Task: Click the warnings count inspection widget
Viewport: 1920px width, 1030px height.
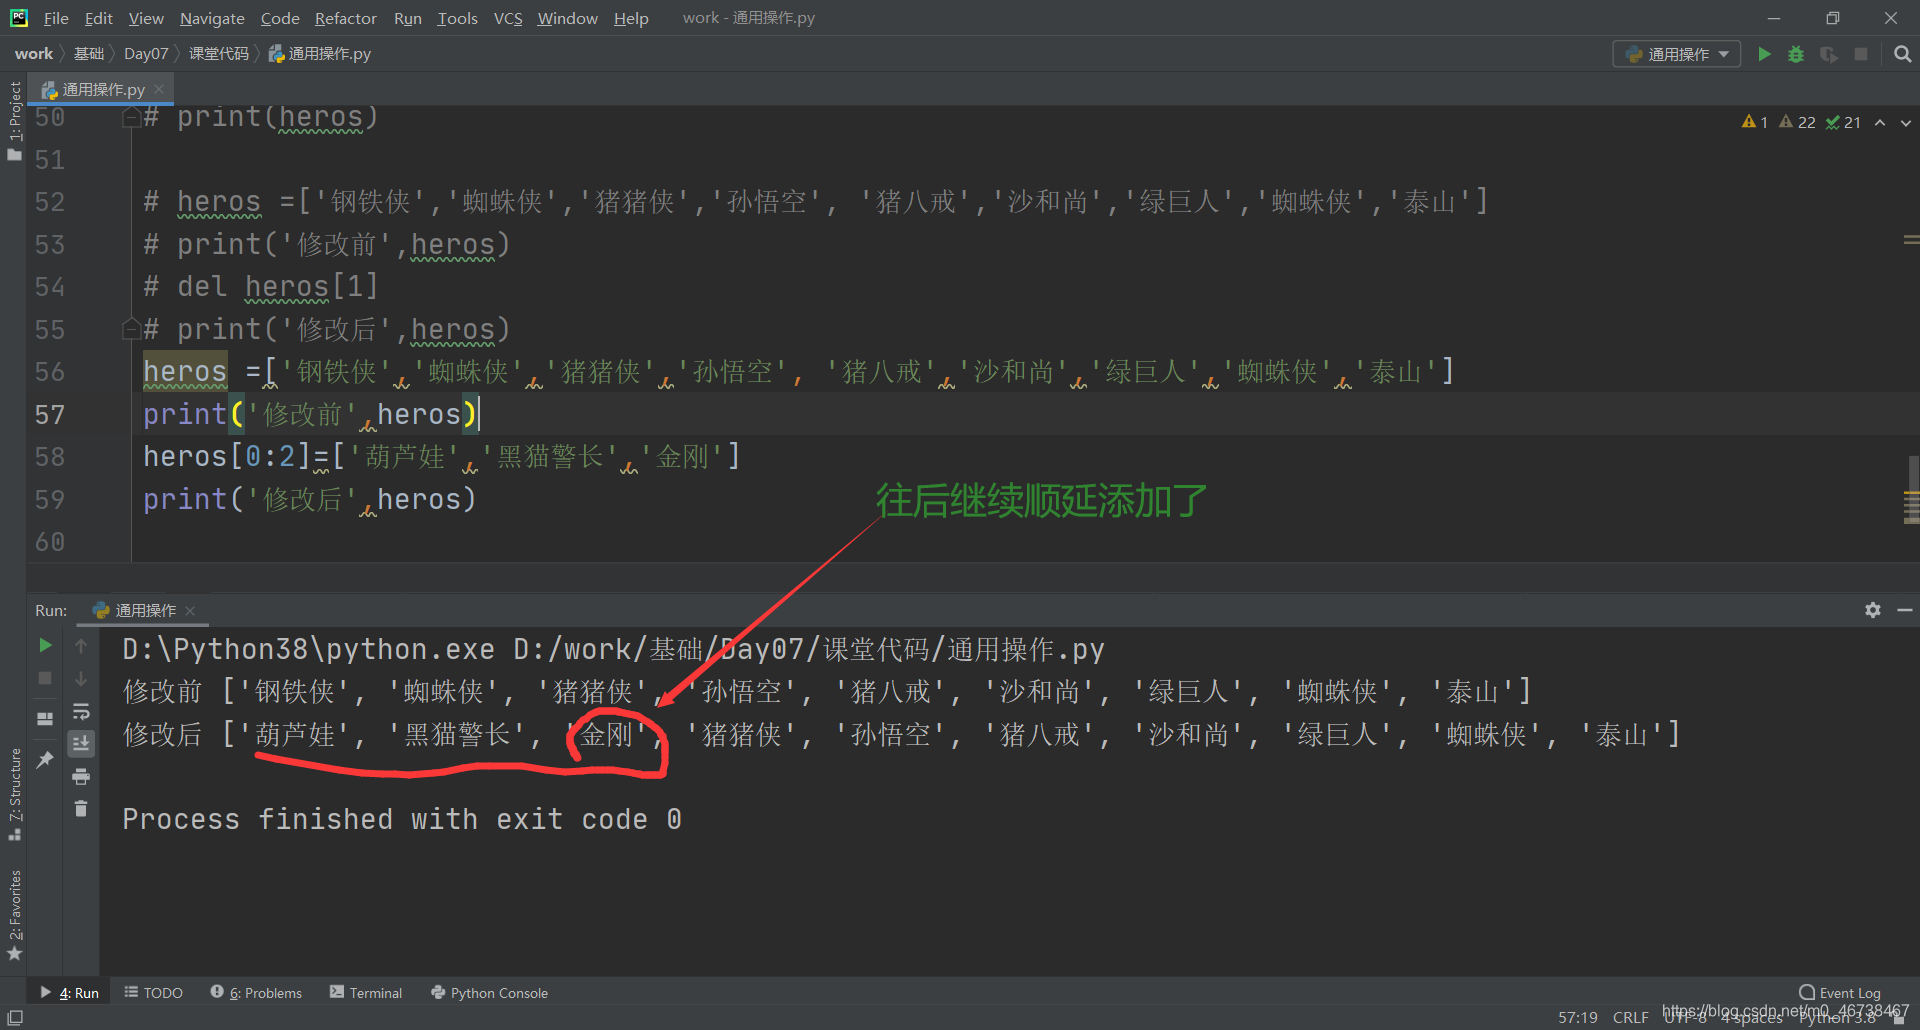Action: click(x=1801, y=122)
